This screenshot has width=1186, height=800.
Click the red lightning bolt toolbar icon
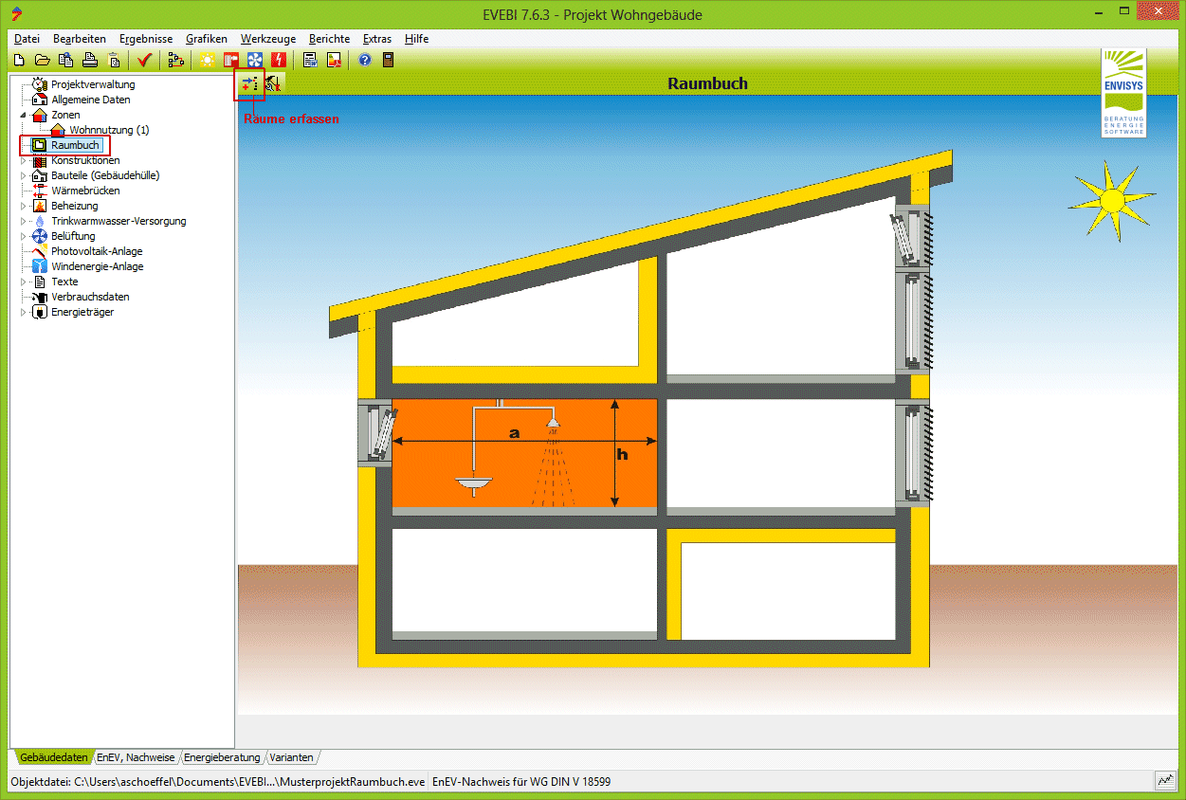[x=278, y=60]
